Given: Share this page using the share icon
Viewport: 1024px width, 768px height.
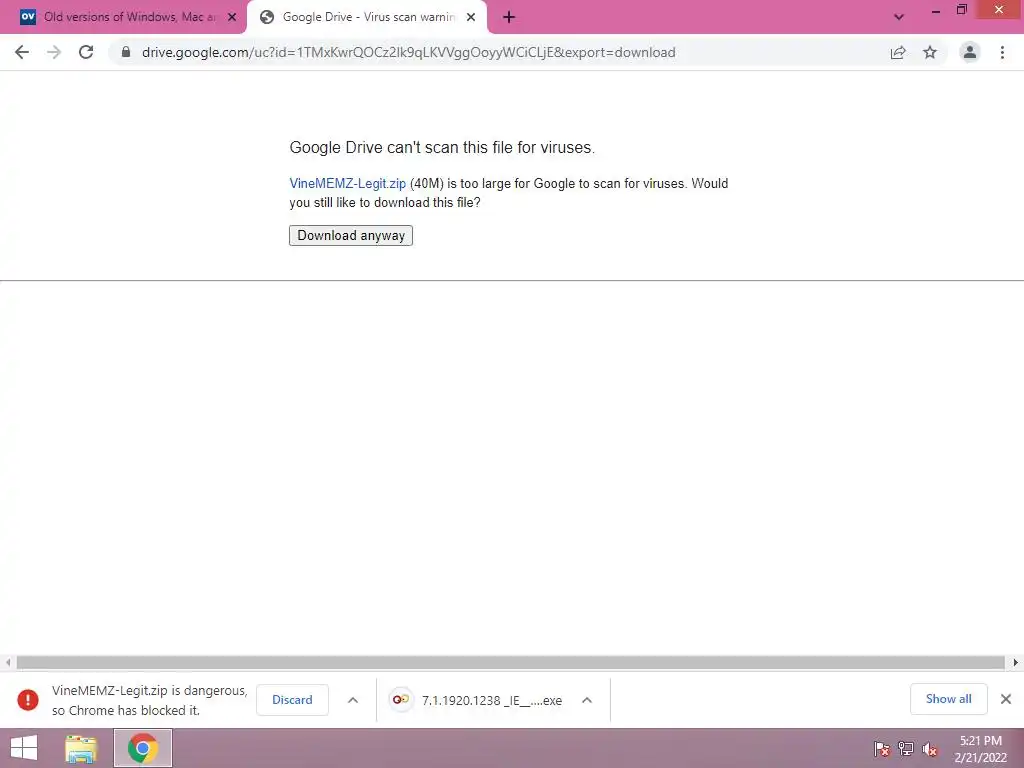Looking at the screenshot, I should (x=898, y=52).
